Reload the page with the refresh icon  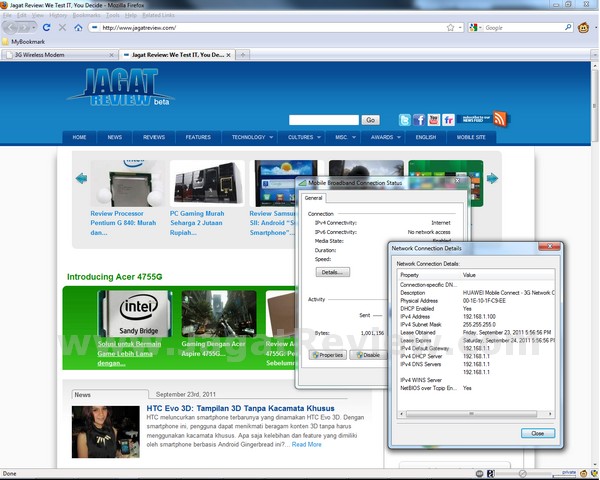coord(47,28)
